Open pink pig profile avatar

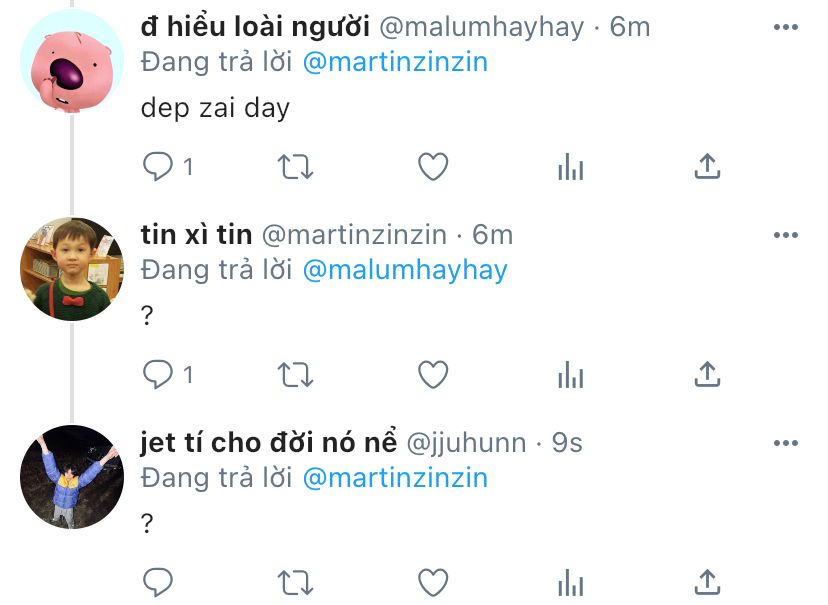point(72,61)
